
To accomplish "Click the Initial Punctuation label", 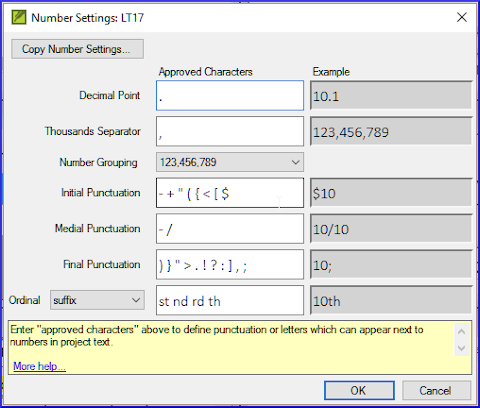I will (101, 193).
